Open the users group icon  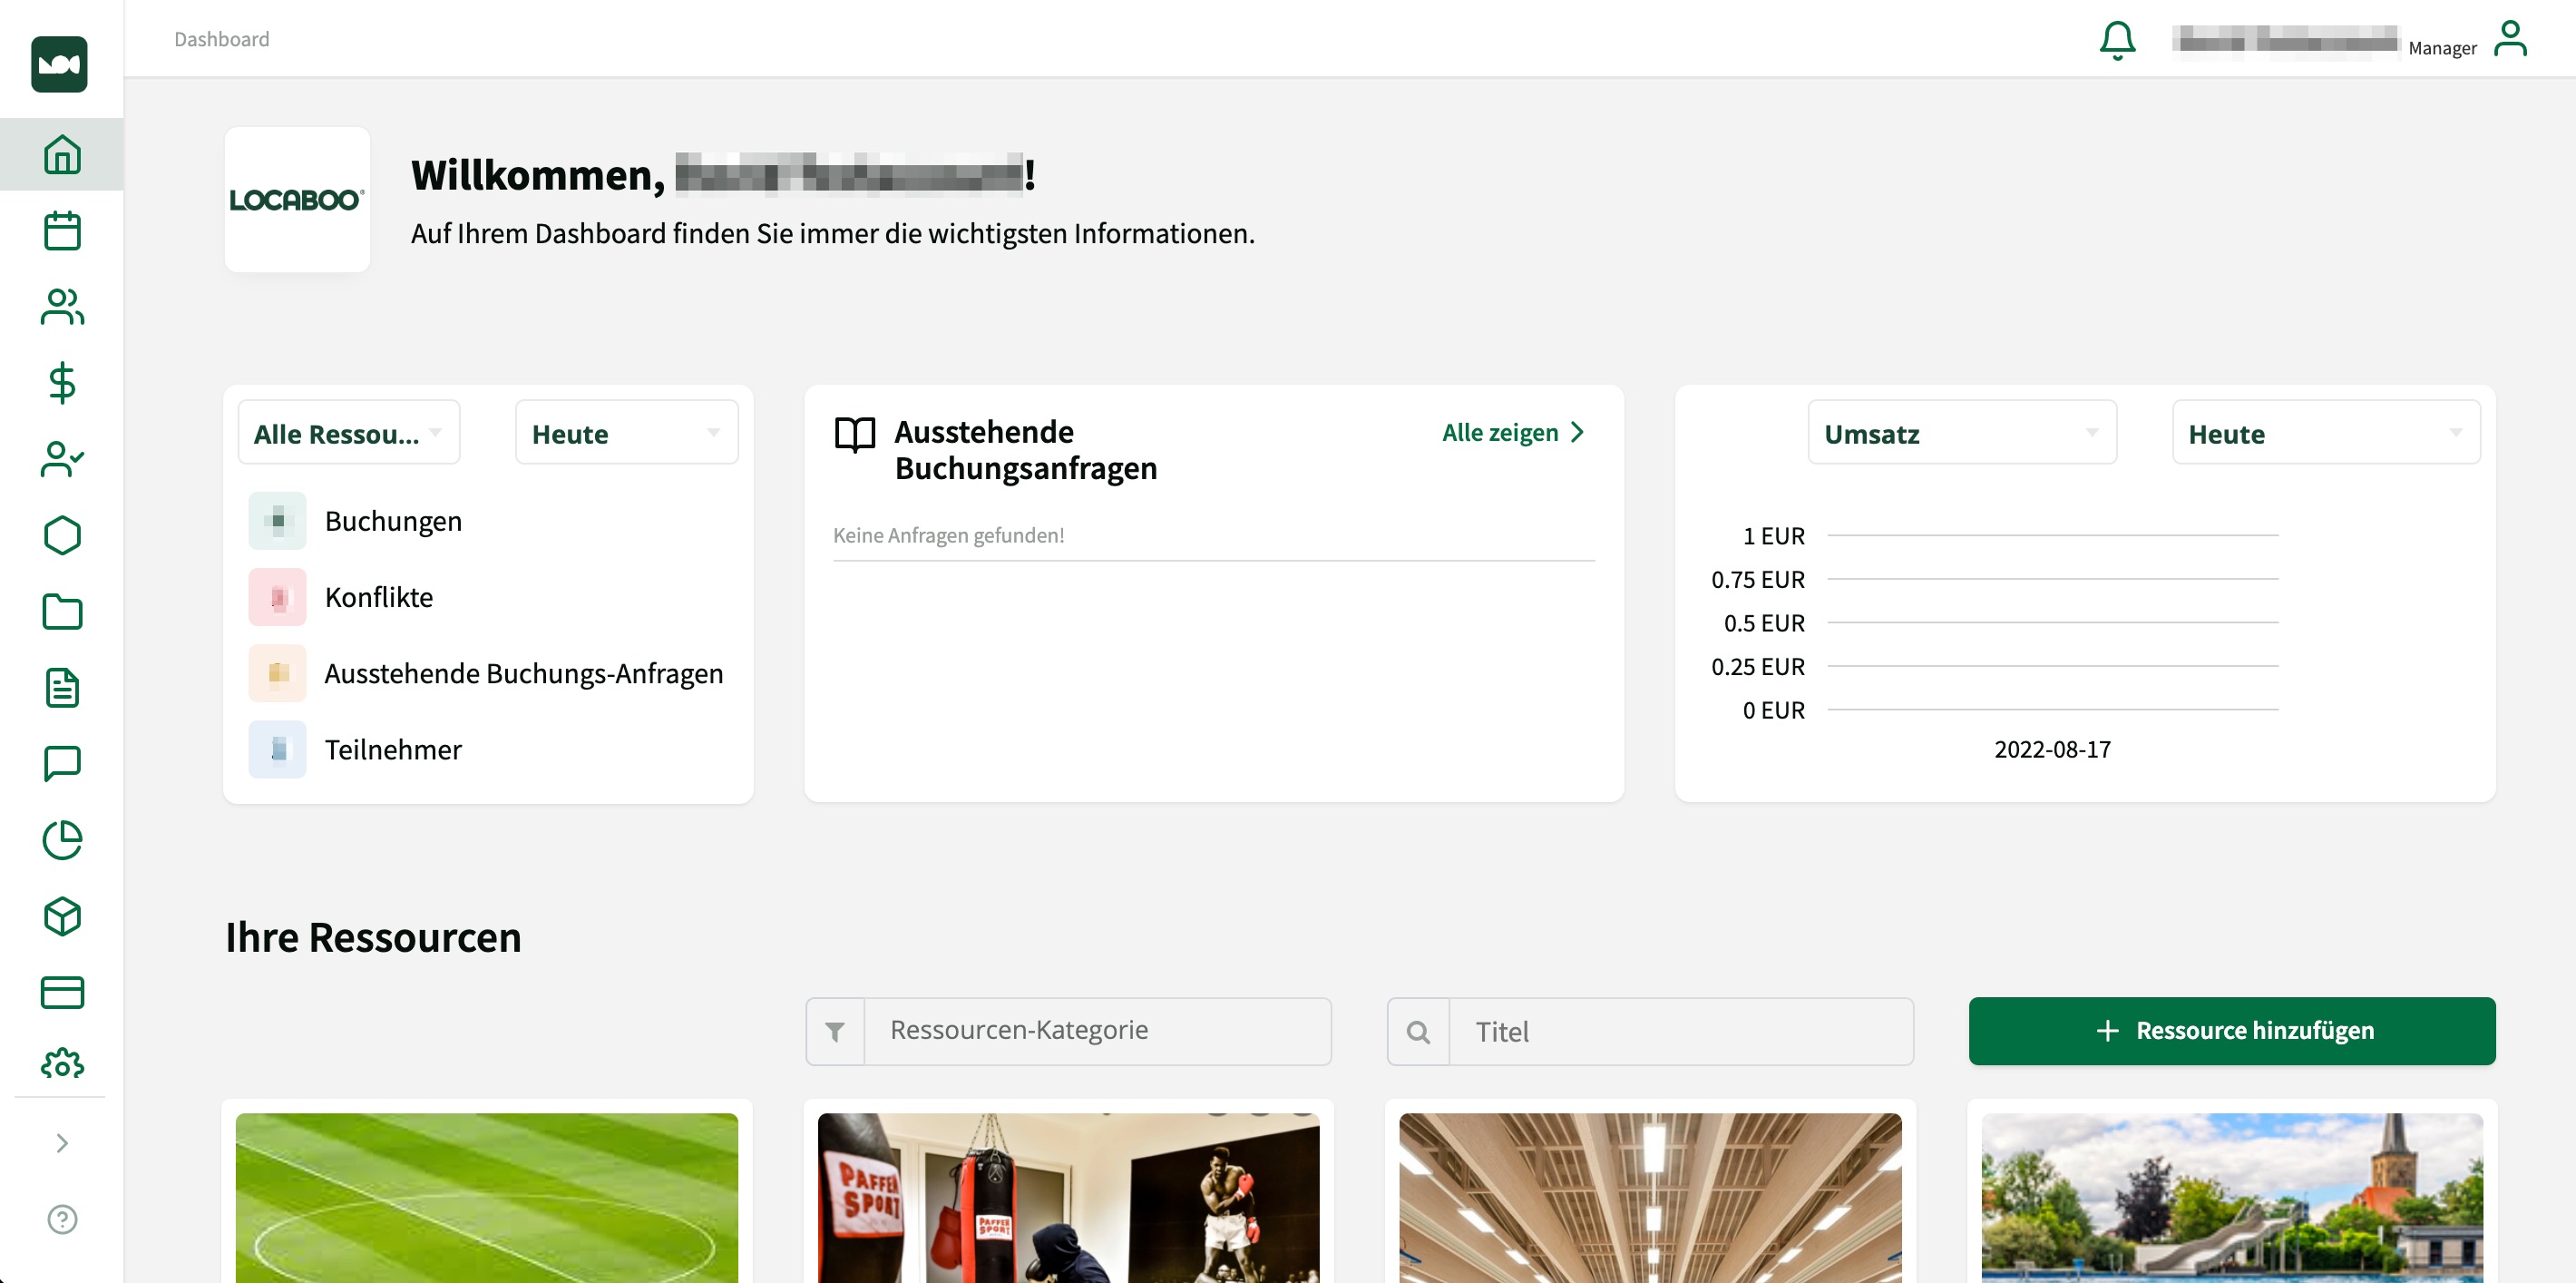[62, 306]
